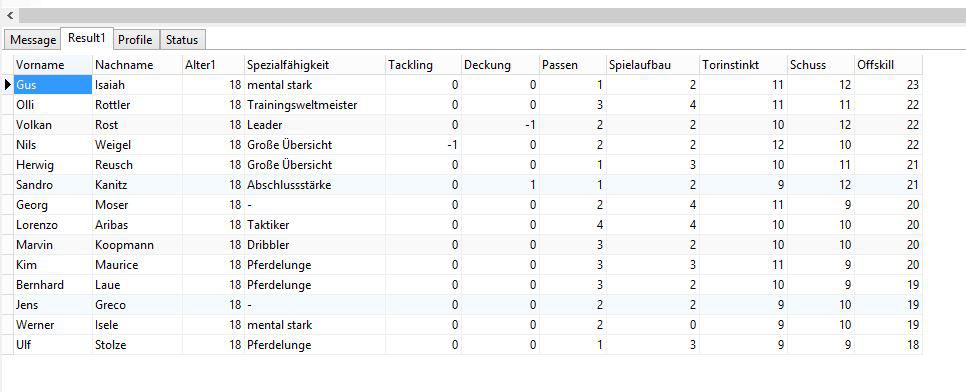Viewport: 966px width, 392px height.
Task: Open the Status tab
Action: [182, 39]
